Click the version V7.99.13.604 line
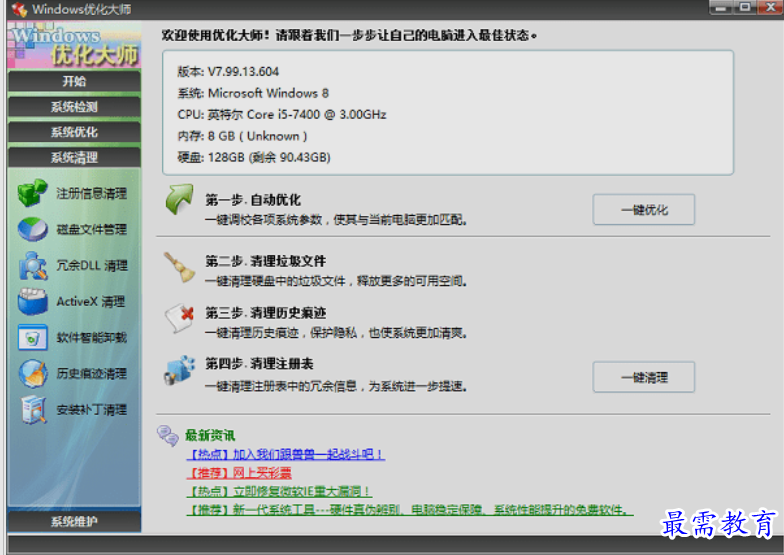The height and width of the screenshot is (555, 784). tap(228, 72)
